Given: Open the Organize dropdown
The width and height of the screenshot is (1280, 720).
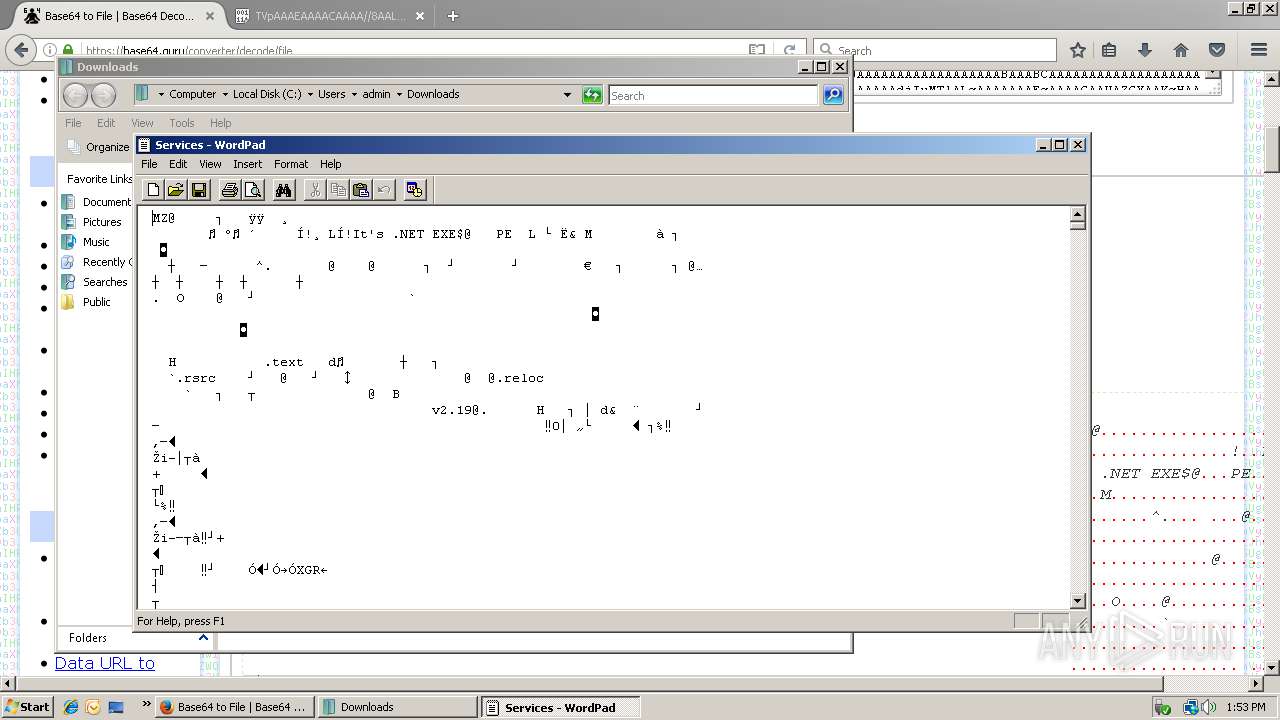Looking at the screenshot, I should 98,147.
